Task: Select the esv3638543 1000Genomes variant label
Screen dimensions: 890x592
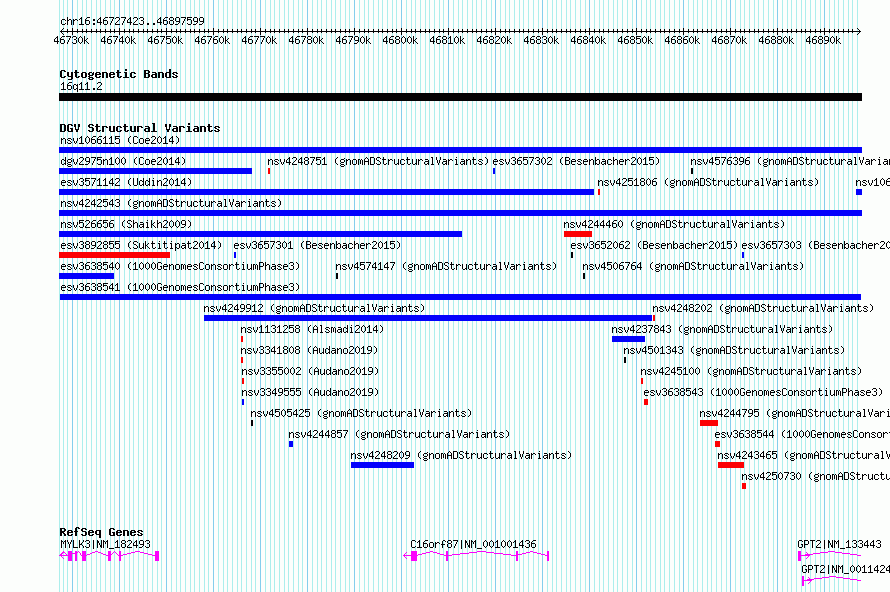Action: pos(763,392)
